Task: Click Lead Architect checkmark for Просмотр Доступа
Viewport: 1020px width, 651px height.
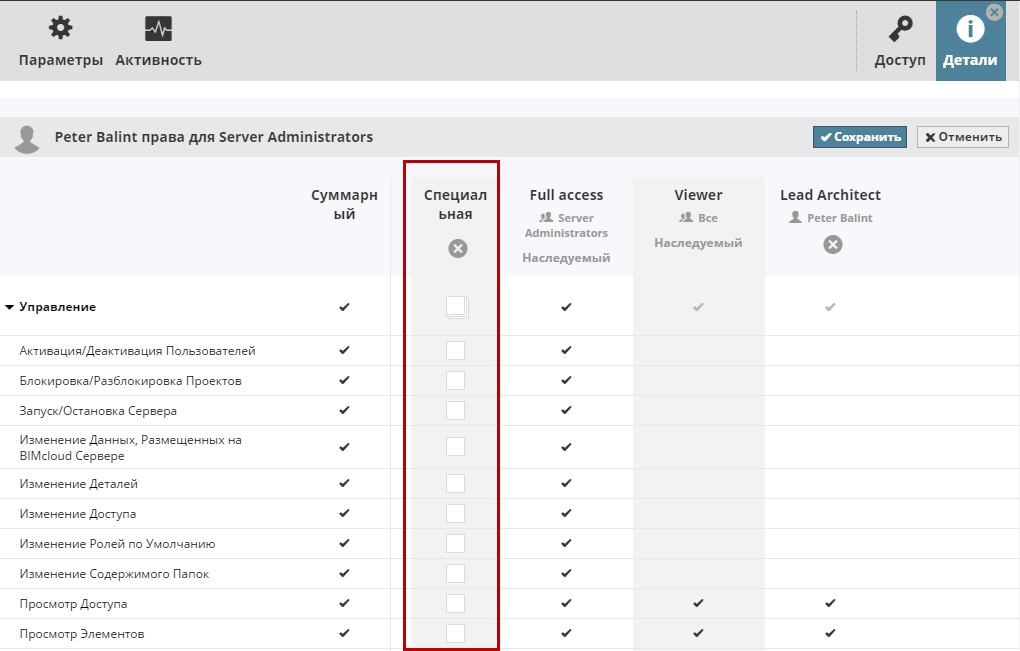Action: [830, 603]
